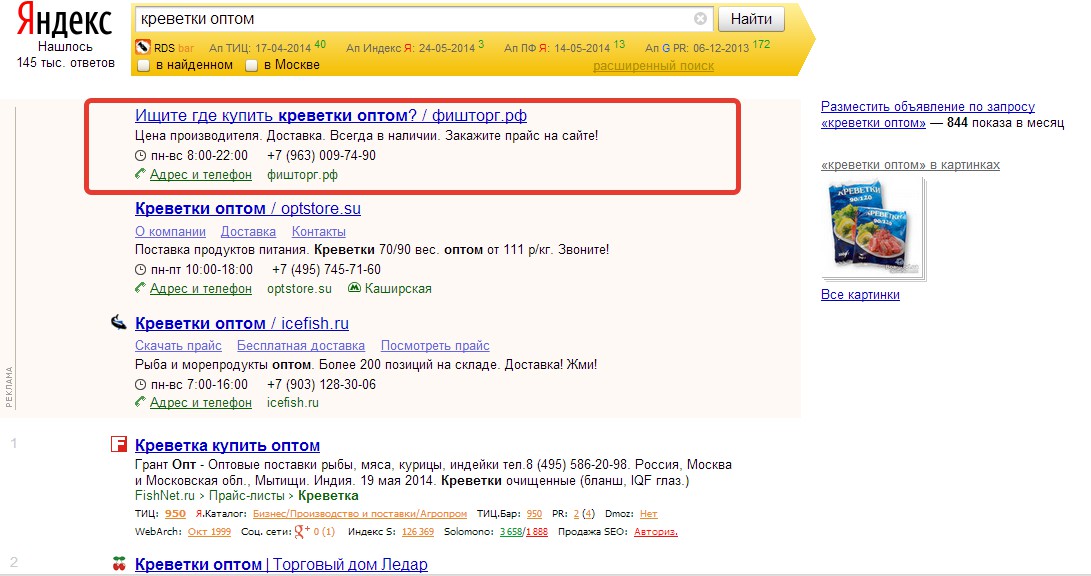Image resolution: width=1091 pixels, height=576 pixels.
Task: Click the Индекс S 126 369 link
Action: 417,531
